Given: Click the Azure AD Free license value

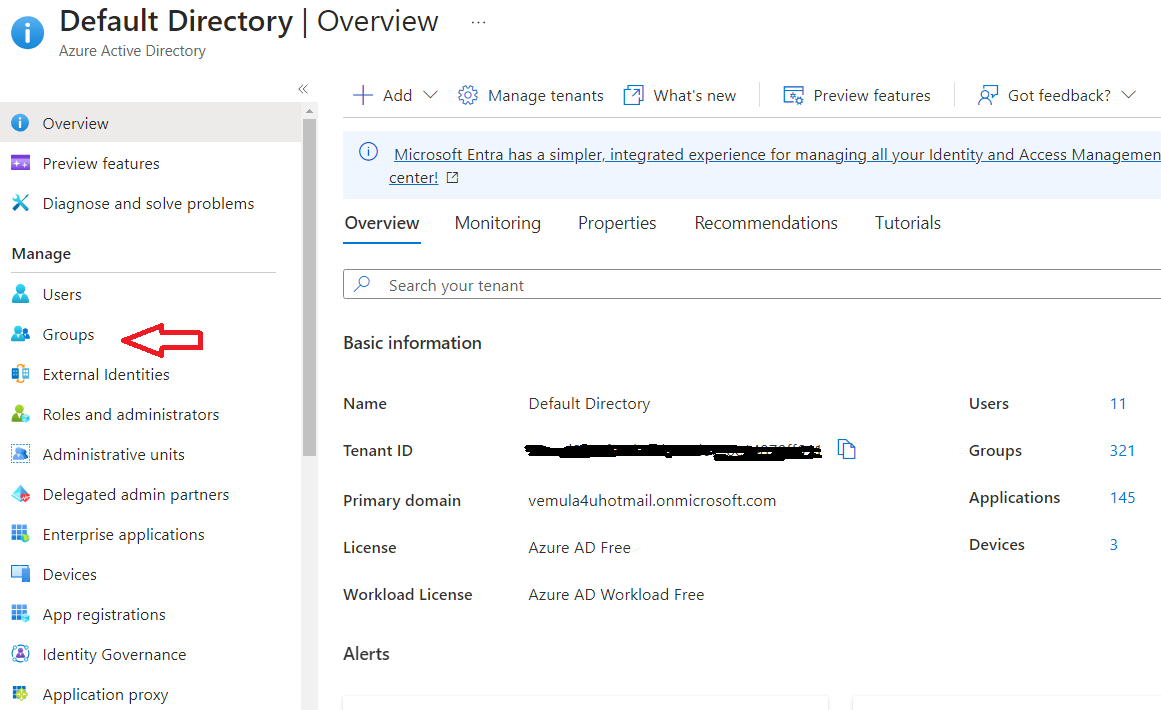Looking at the screenshot, I should pyautogui.click(x=579, y=547).
